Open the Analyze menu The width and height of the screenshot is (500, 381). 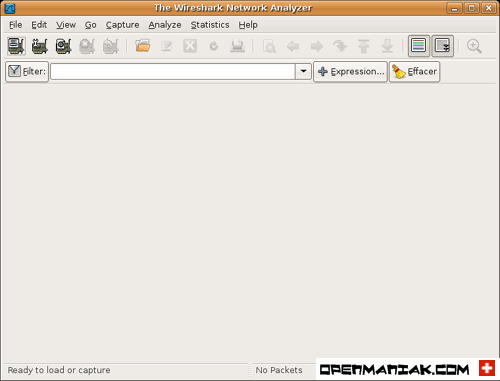(x=165, y=25)
